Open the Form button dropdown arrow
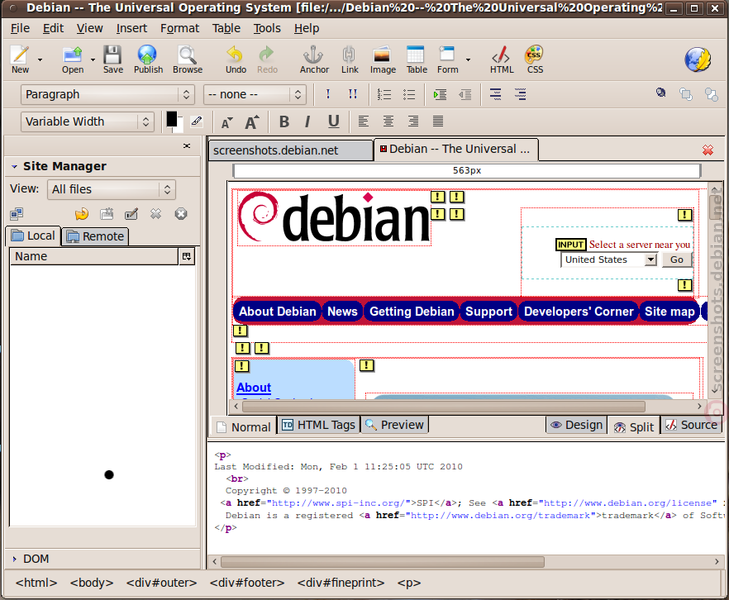Viewport: 729px width, 600px height. coord(468,59)
